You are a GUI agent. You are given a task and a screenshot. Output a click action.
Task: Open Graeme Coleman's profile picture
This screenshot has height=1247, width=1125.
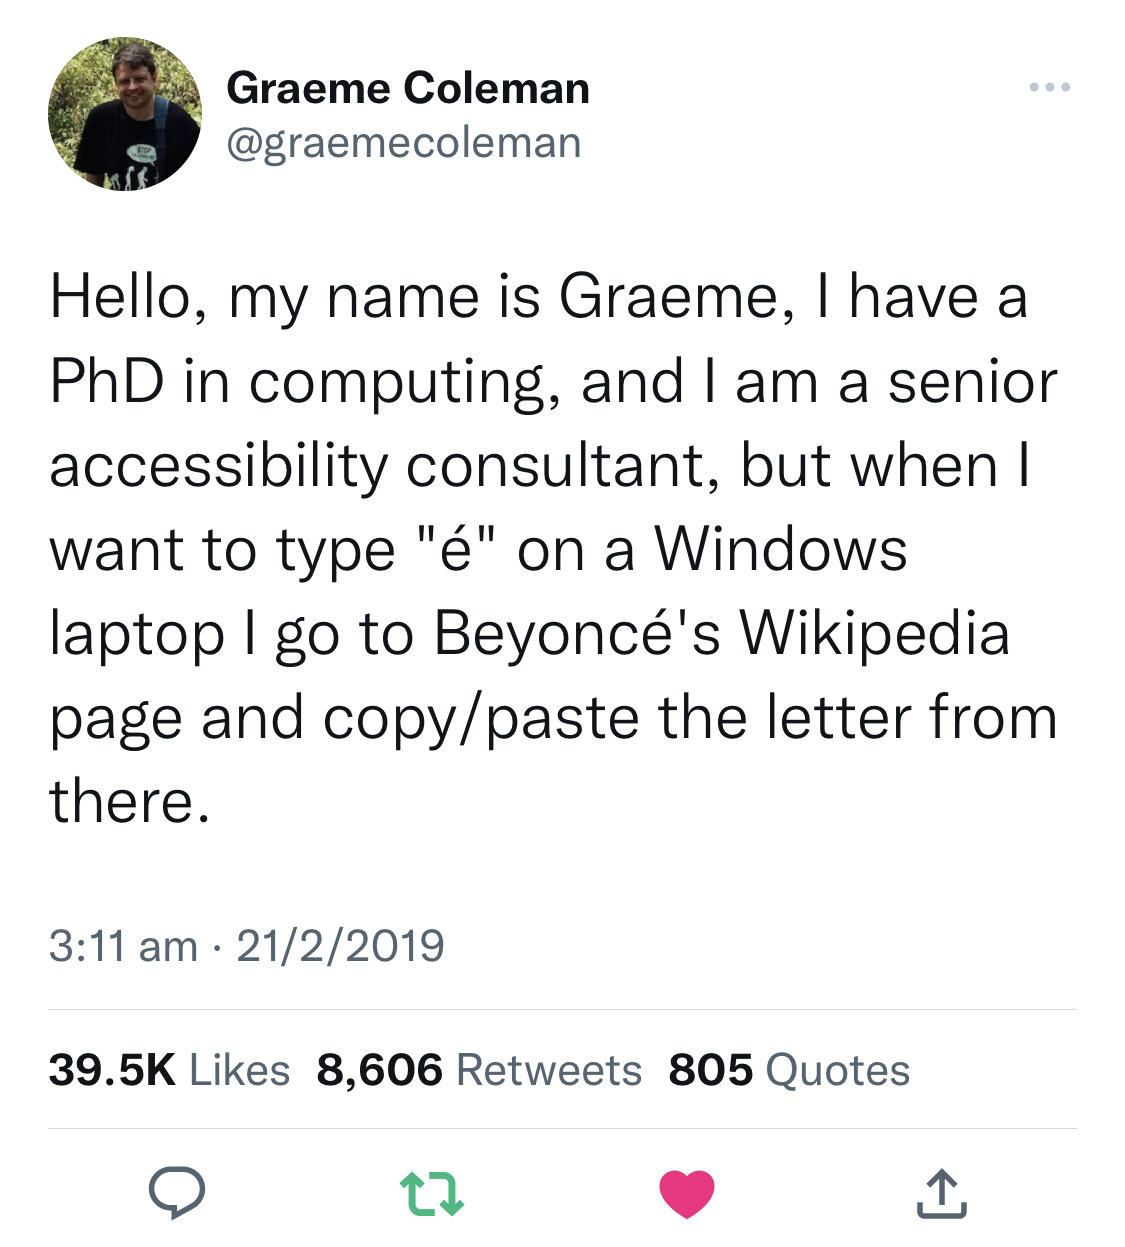[125, 113]
